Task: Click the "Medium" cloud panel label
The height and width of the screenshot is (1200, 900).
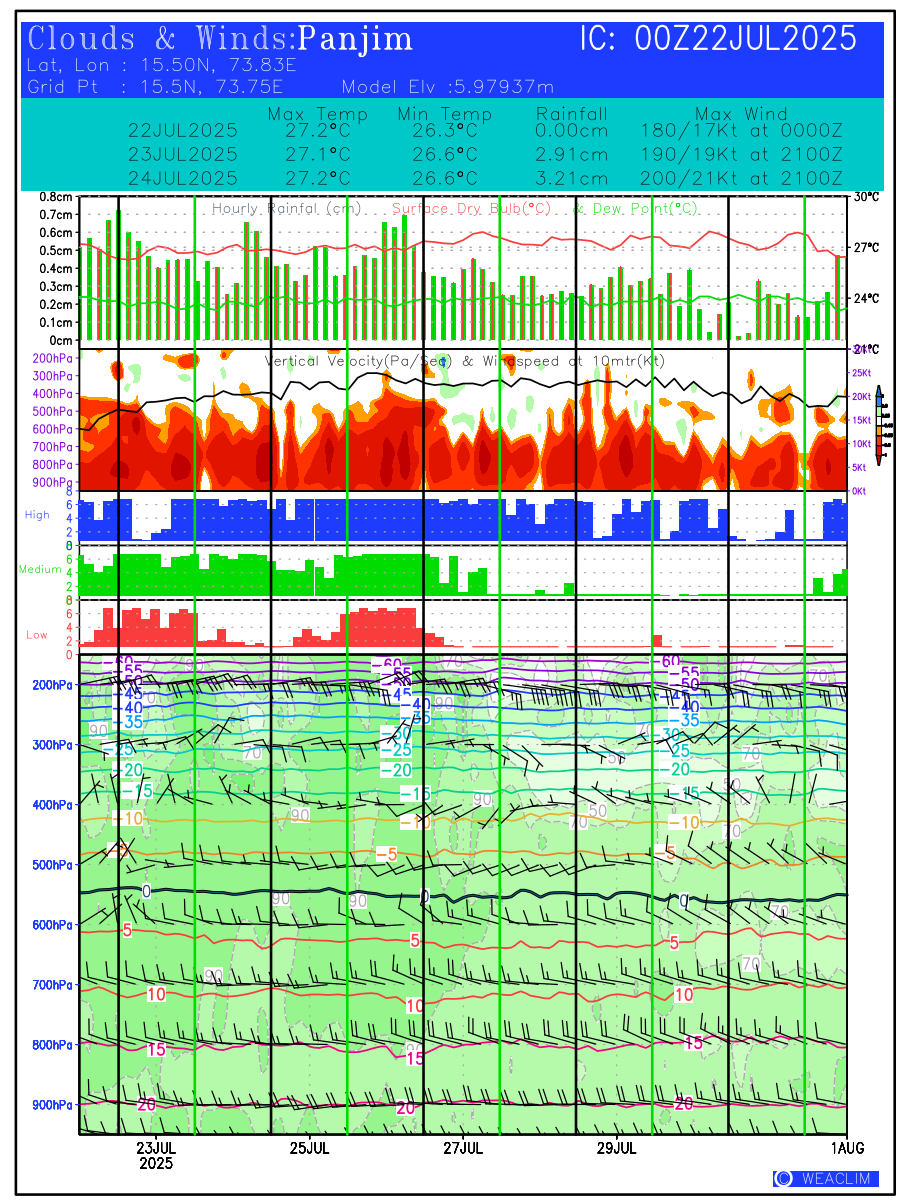Action: 41,570
